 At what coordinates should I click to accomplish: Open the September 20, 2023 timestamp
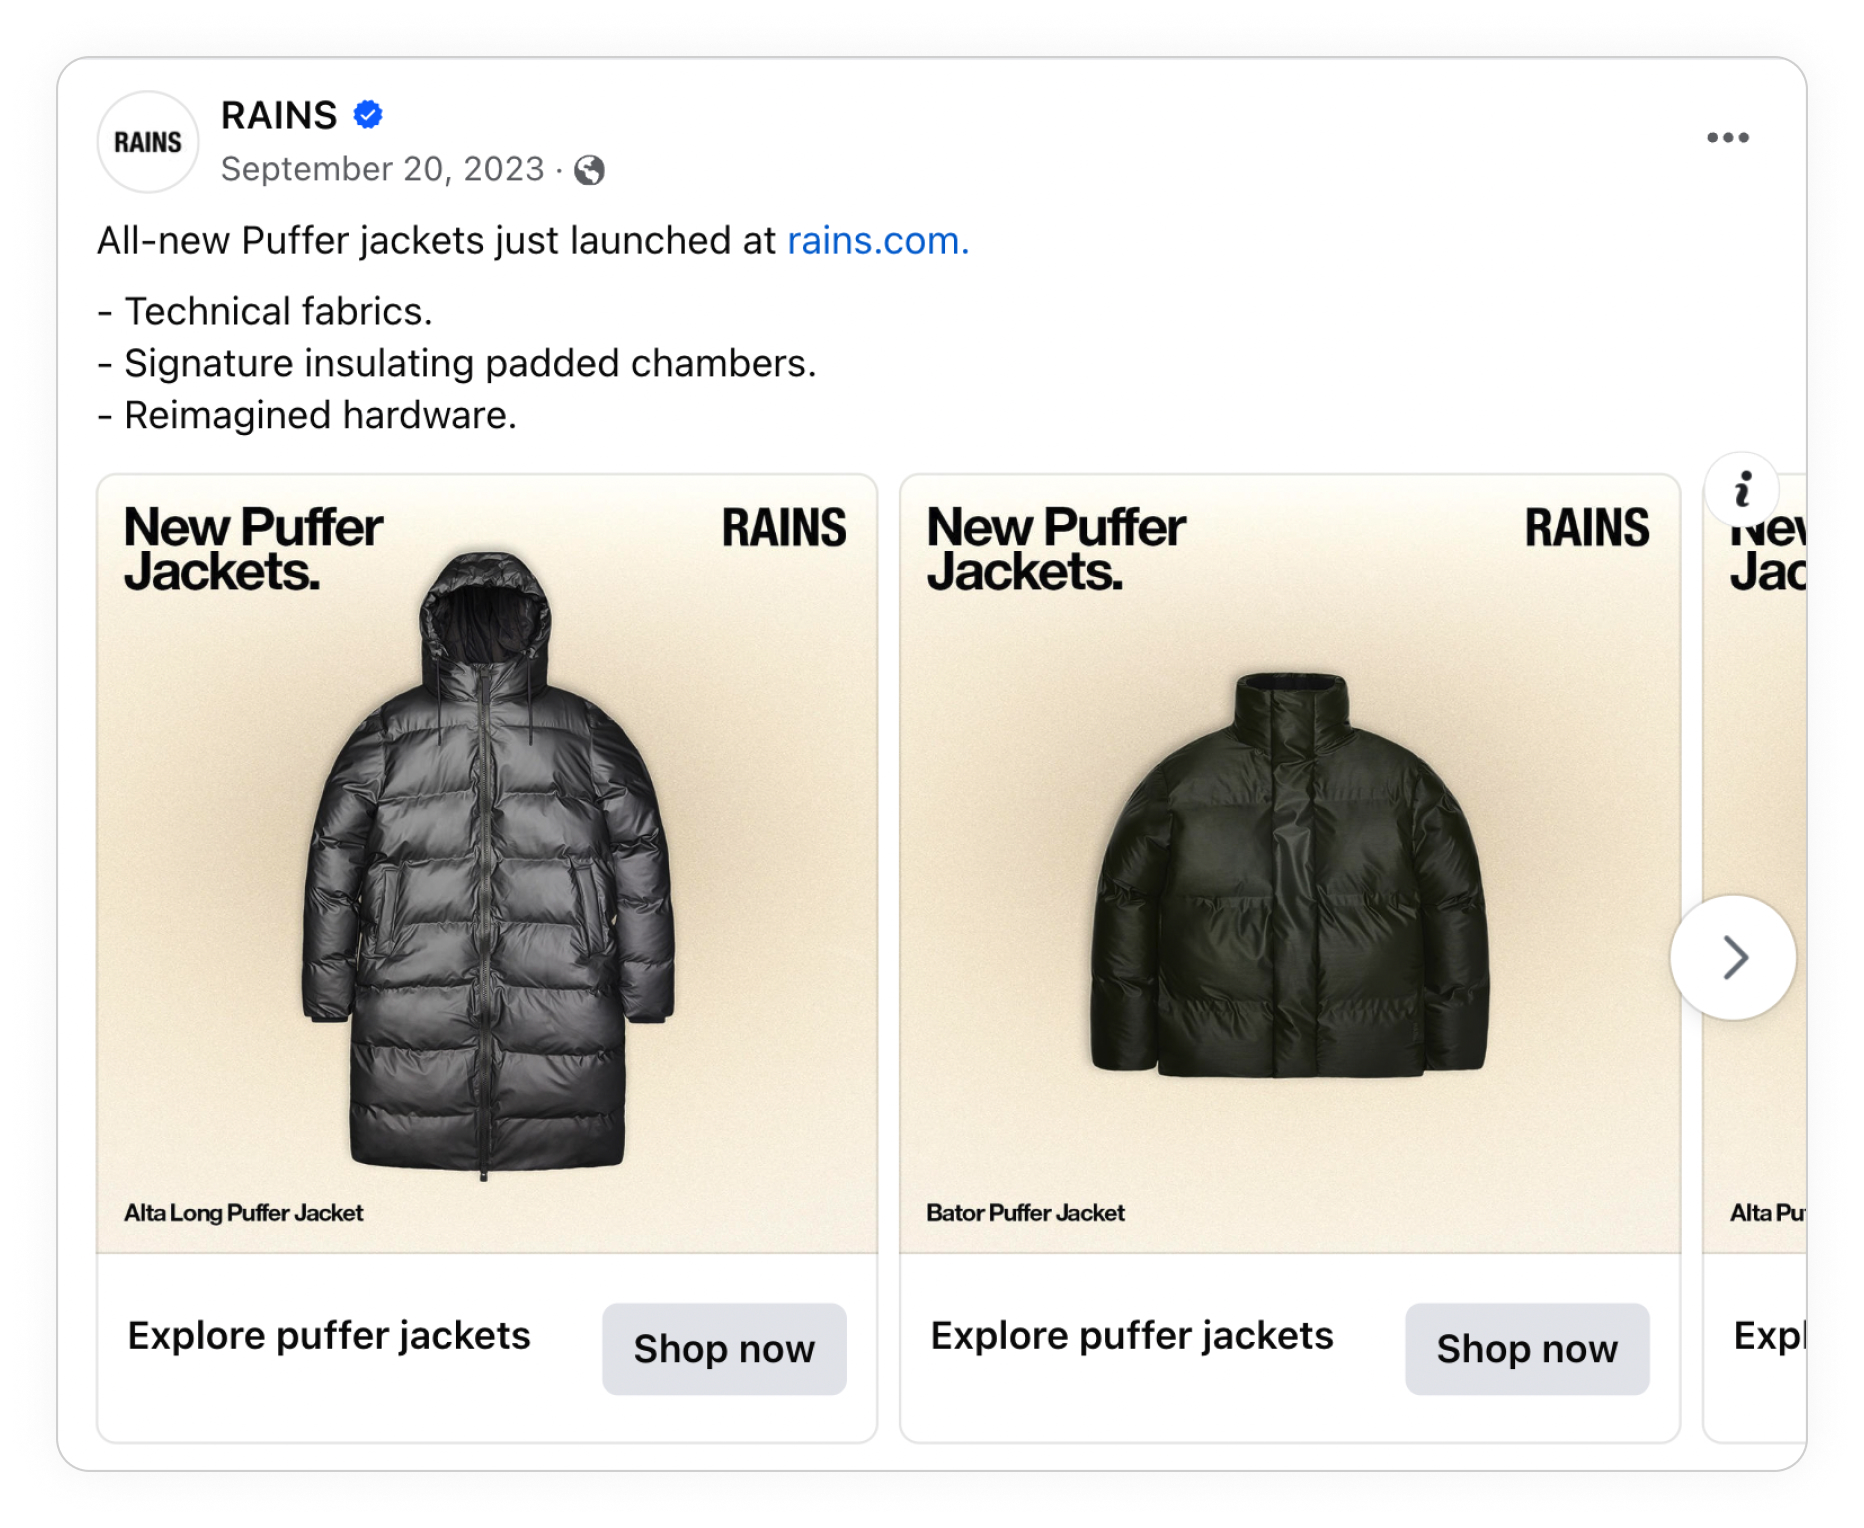(x=381, y=169)
